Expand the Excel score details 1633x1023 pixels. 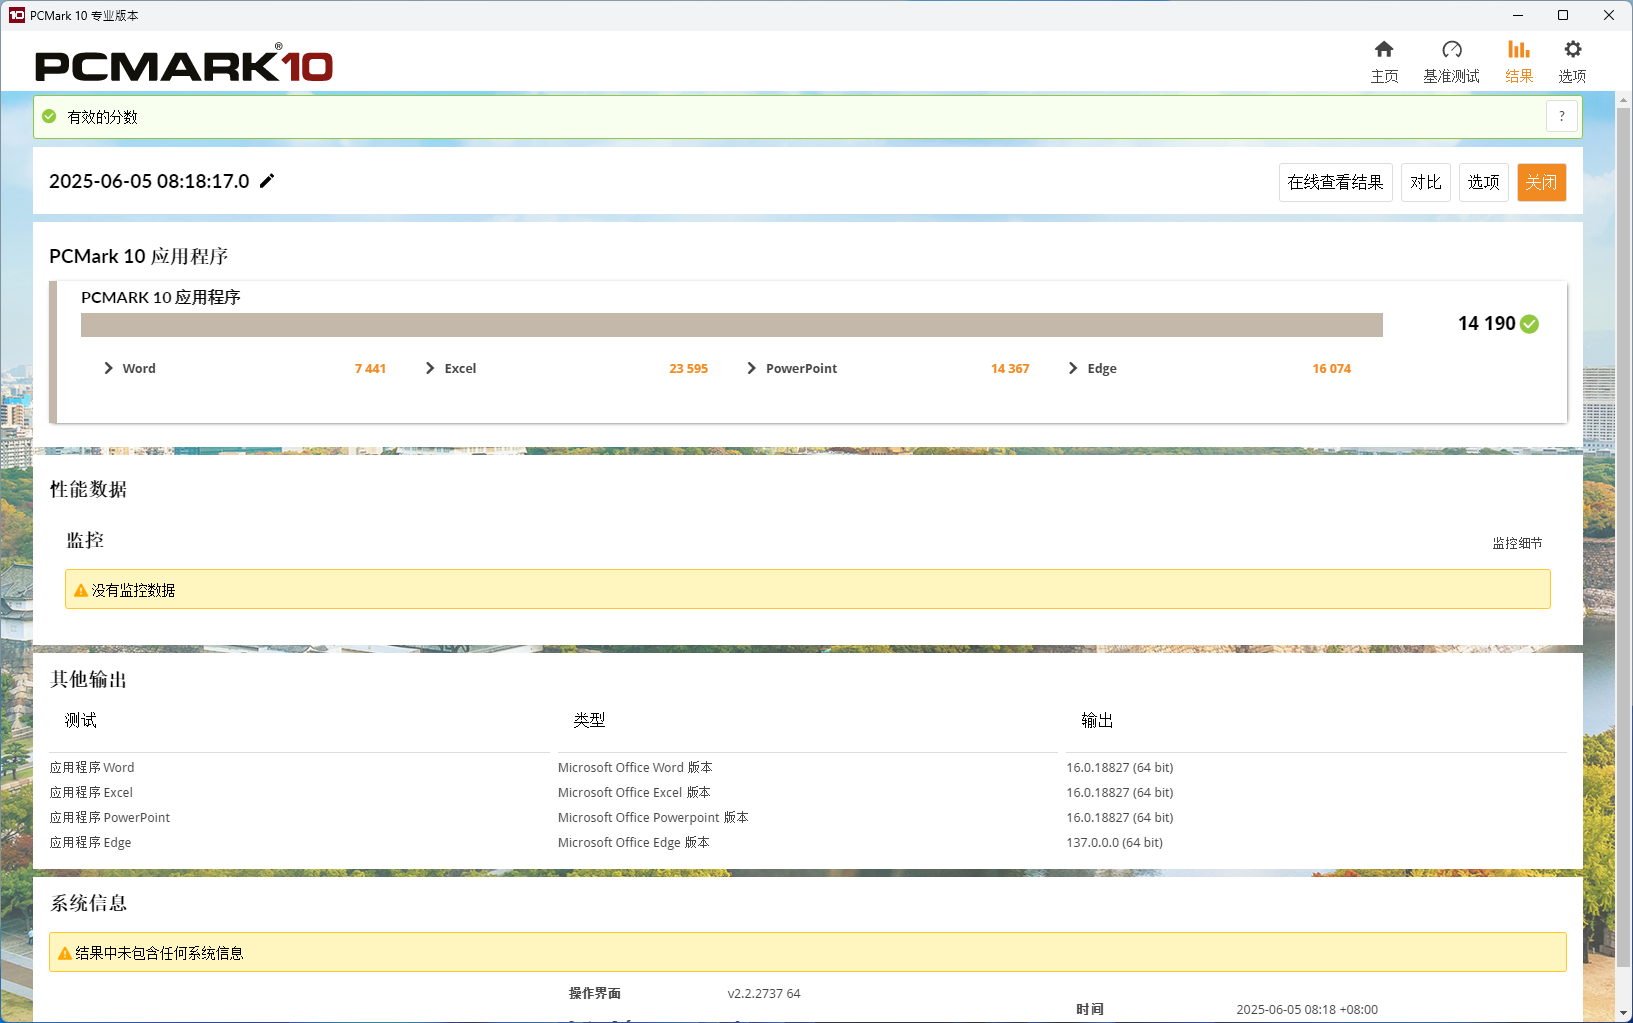point(430,368)
